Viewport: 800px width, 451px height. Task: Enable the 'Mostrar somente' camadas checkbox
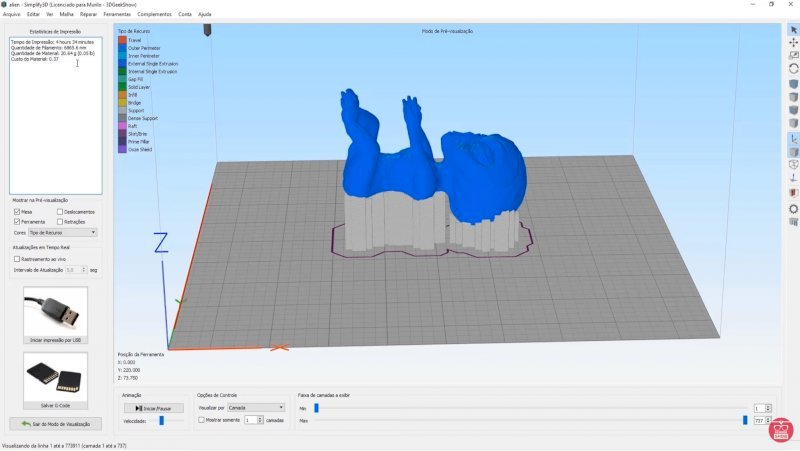pyautogui.click(x=202, y=421)
